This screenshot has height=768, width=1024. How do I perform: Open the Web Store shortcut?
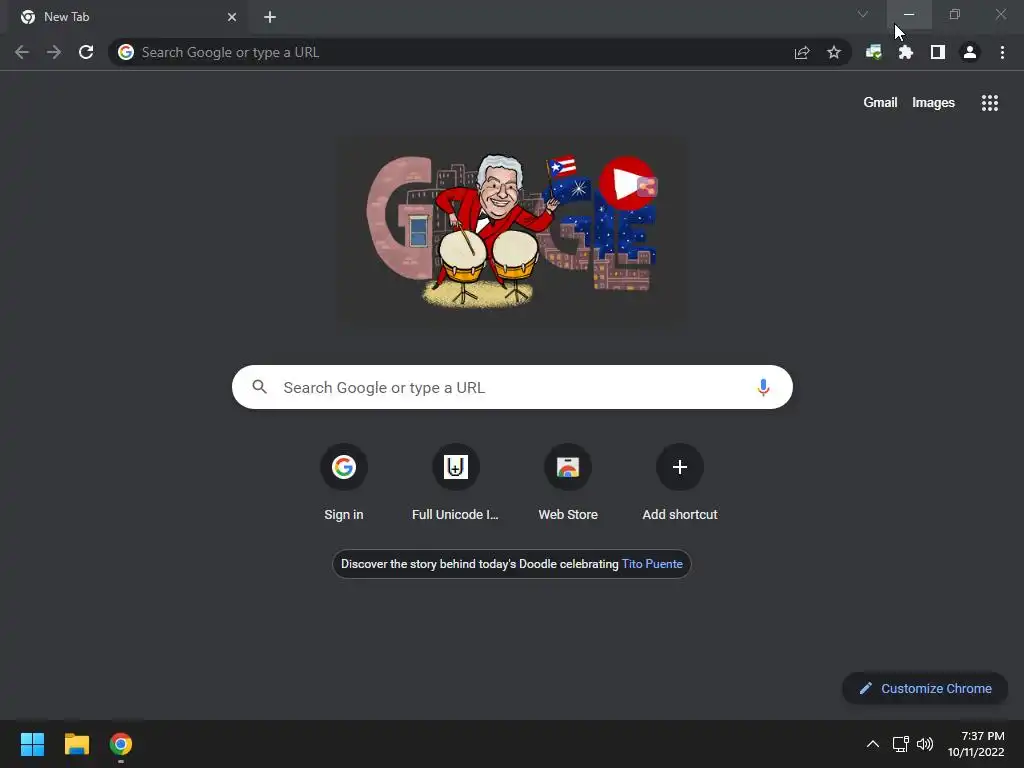[568, 483]
